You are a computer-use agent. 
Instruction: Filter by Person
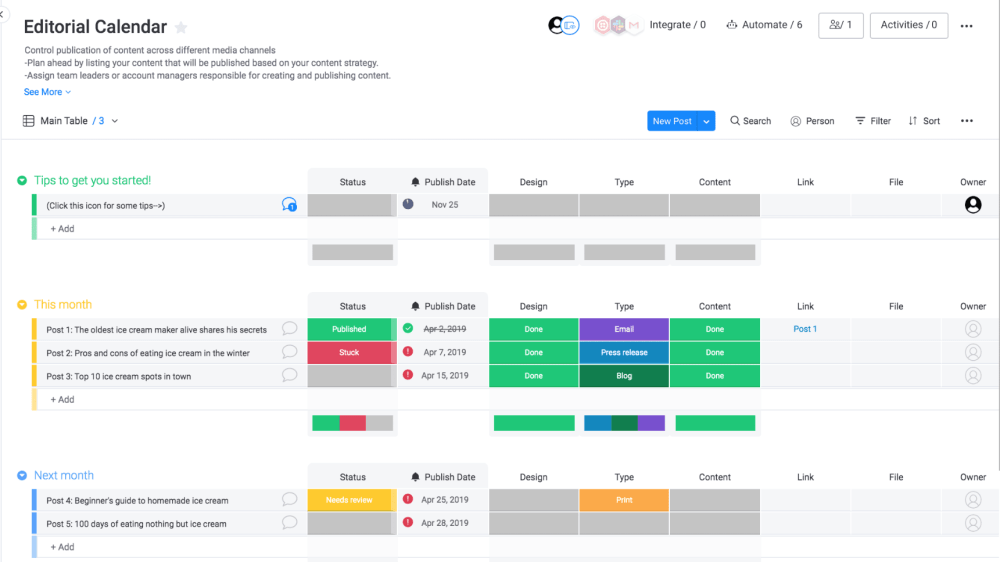click(x=812, y=121)
